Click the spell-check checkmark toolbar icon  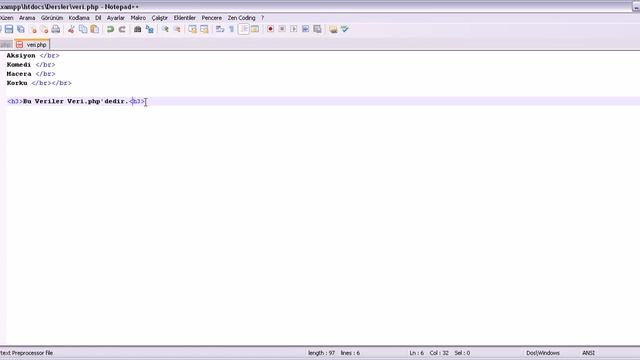click(345, 29)
